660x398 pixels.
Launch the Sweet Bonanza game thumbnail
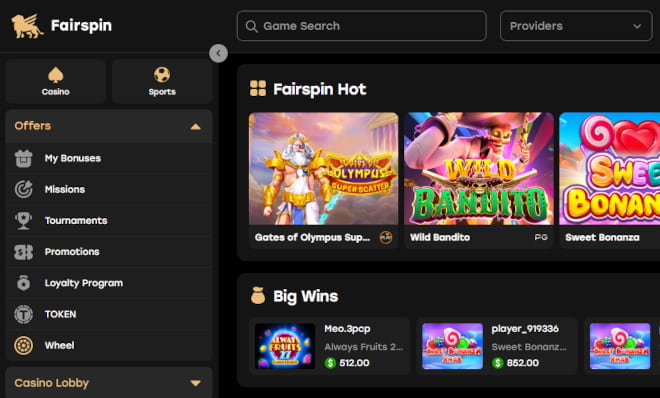(x=609, y=169)
